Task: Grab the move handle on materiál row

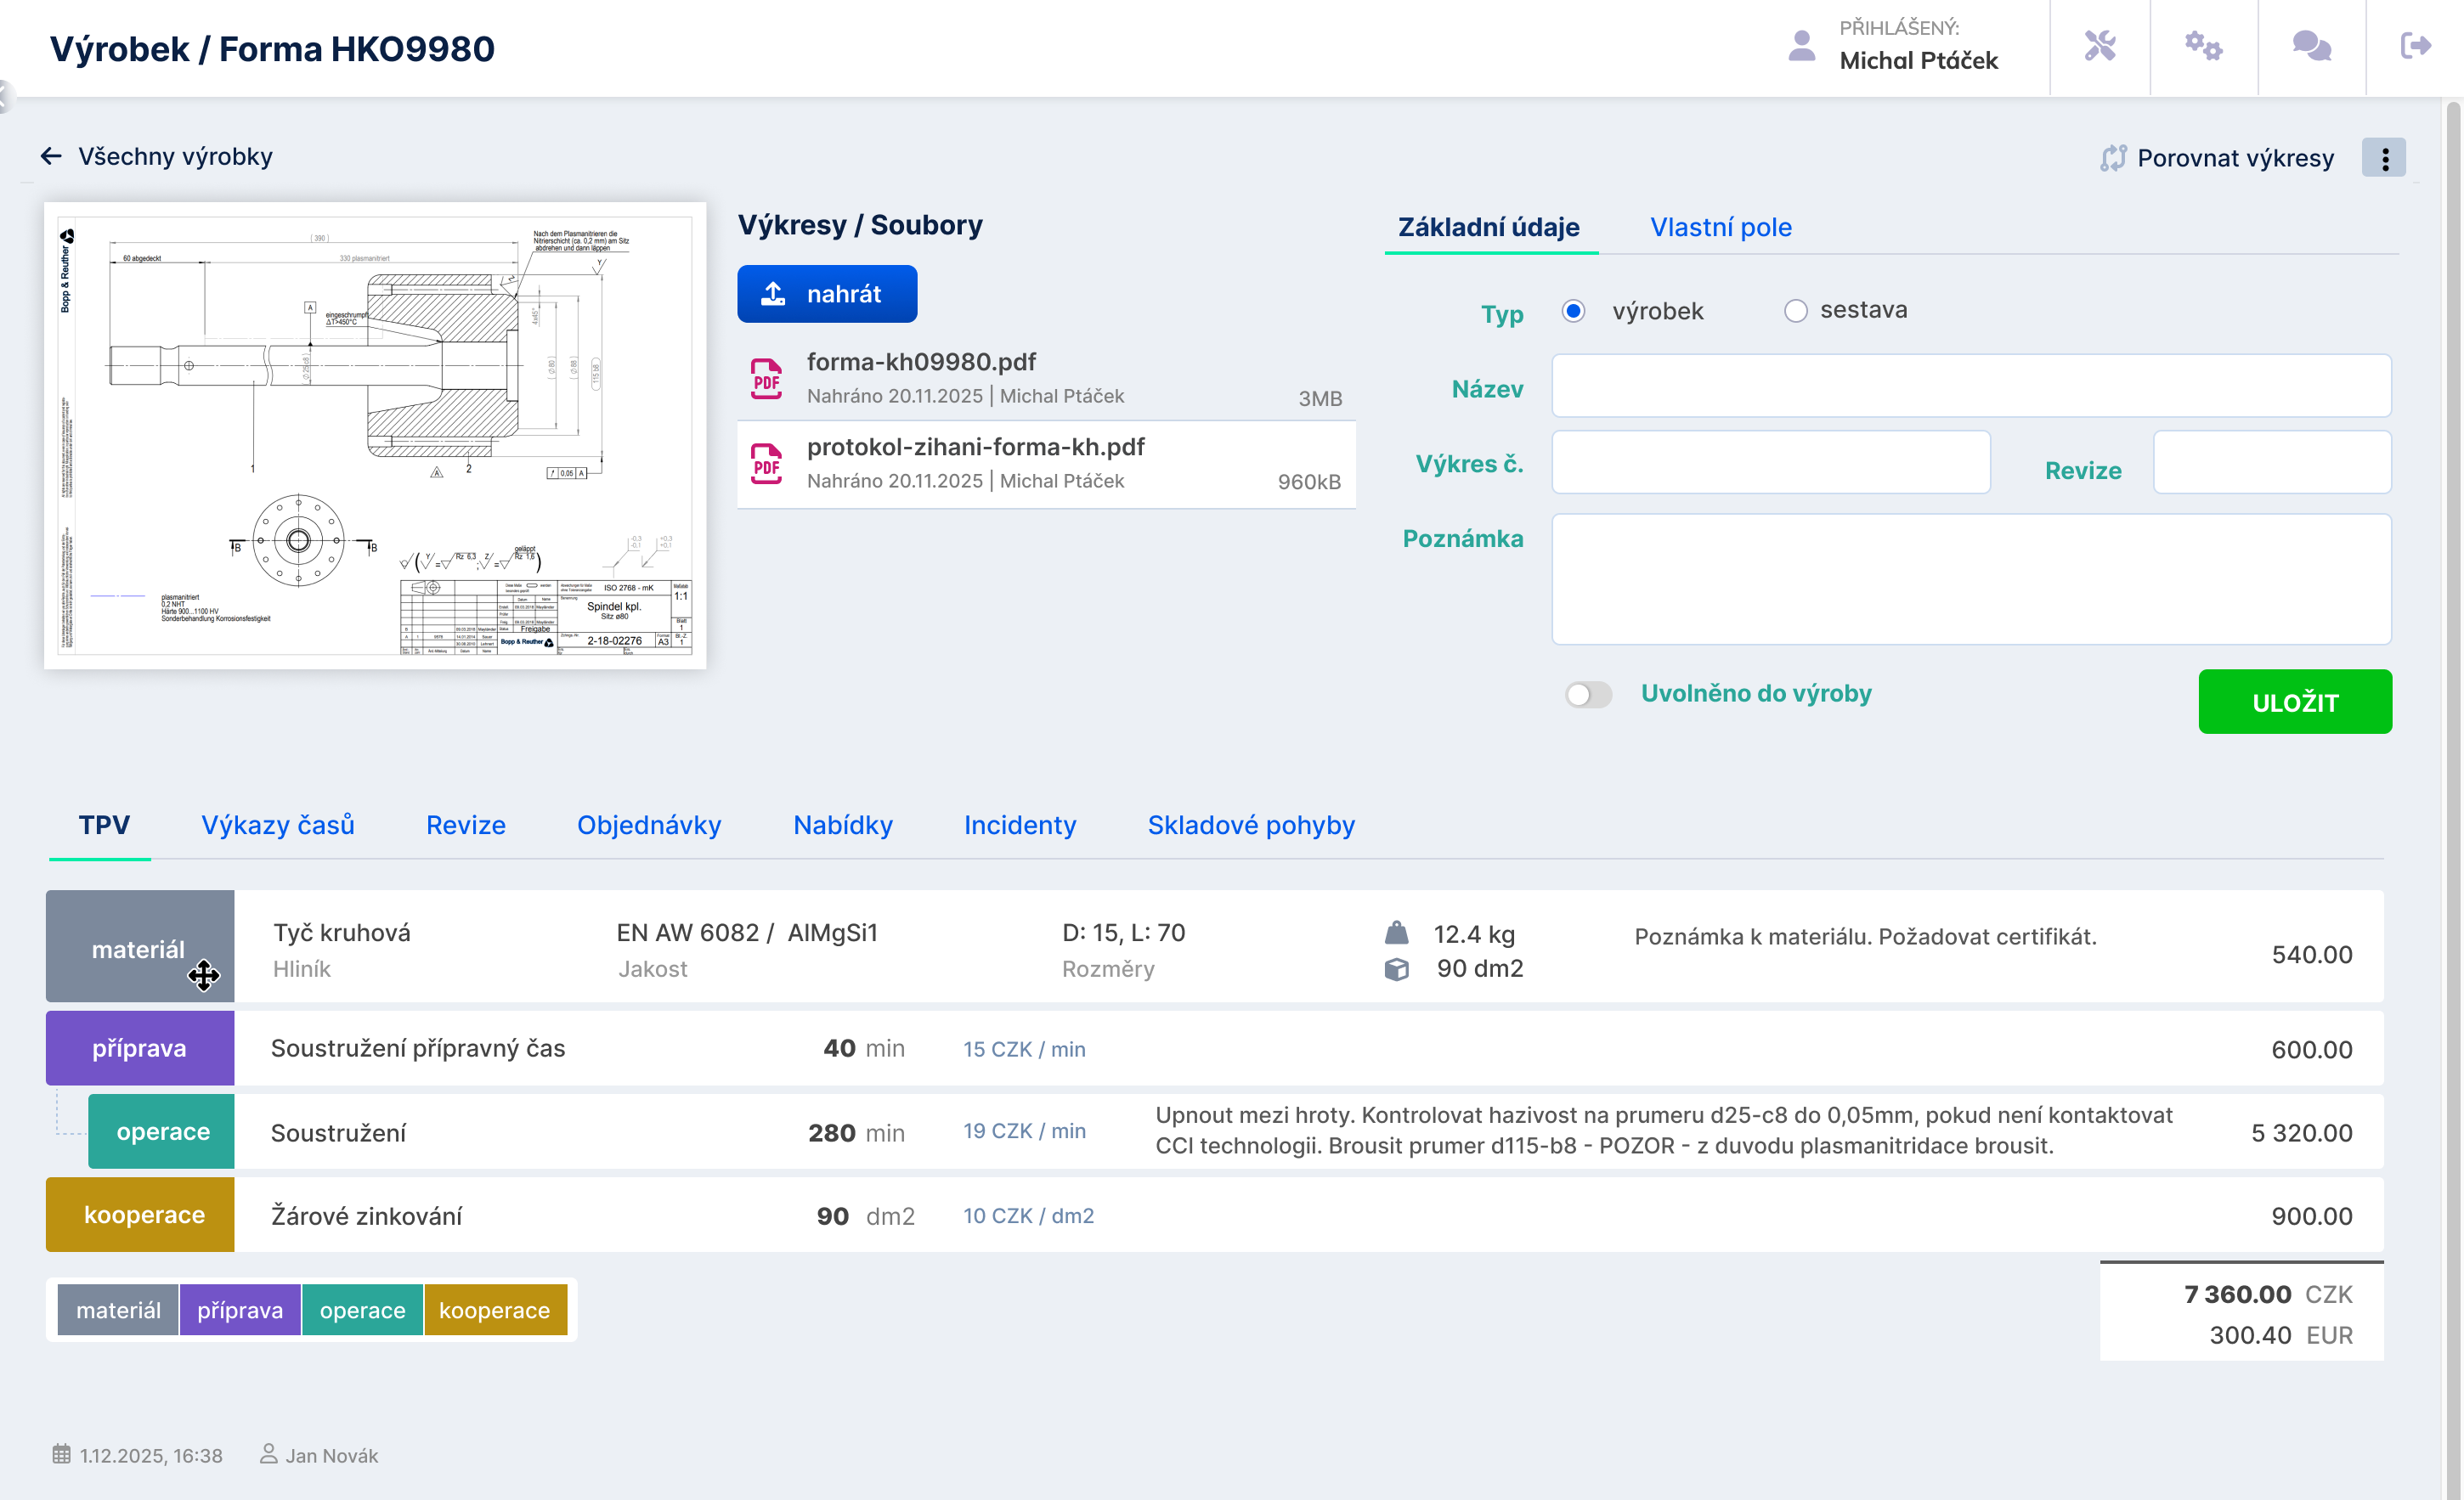Action: pos(203,975)
